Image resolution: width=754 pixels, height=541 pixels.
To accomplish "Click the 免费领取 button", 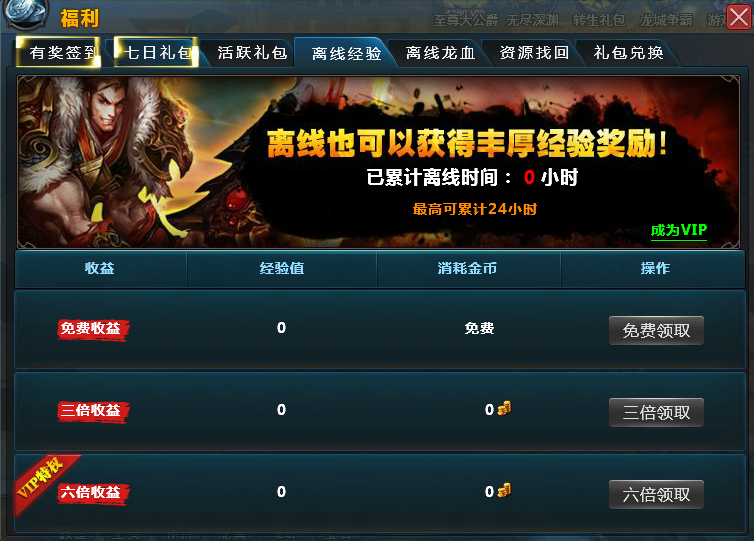I will point(656,330).
